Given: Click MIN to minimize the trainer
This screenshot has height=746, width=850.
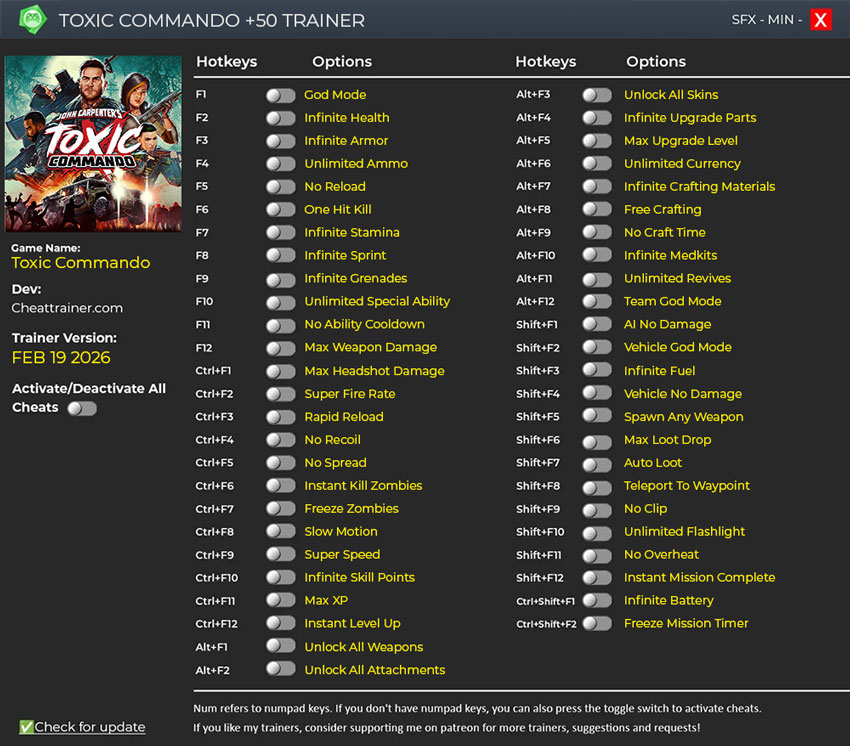Looking at the screenshot, I should [x=780, y=20].
